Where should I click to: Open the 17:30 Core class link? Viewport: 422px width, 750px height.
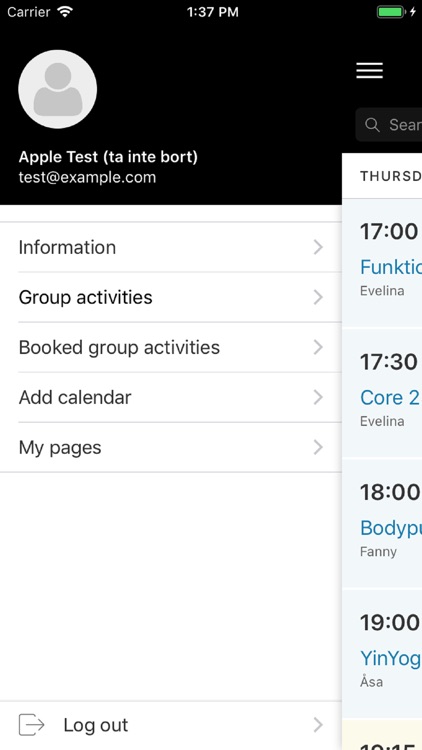tap(390, 397)
